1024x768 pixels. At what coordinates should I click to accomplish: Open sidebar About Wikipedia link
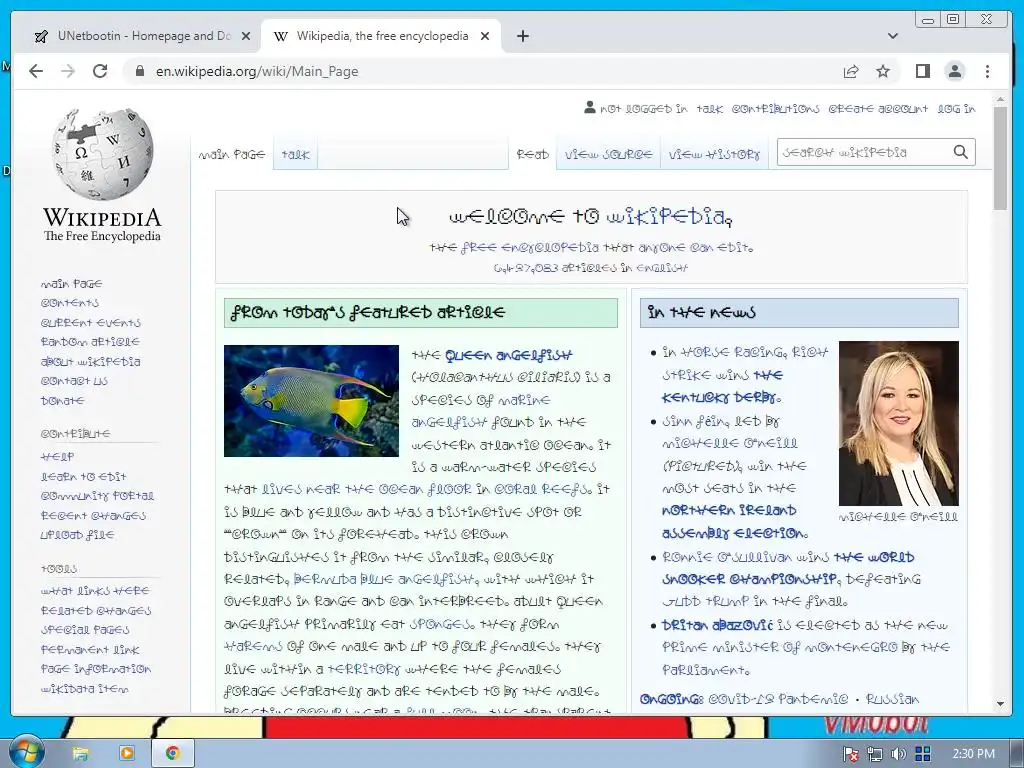(90, 362)
